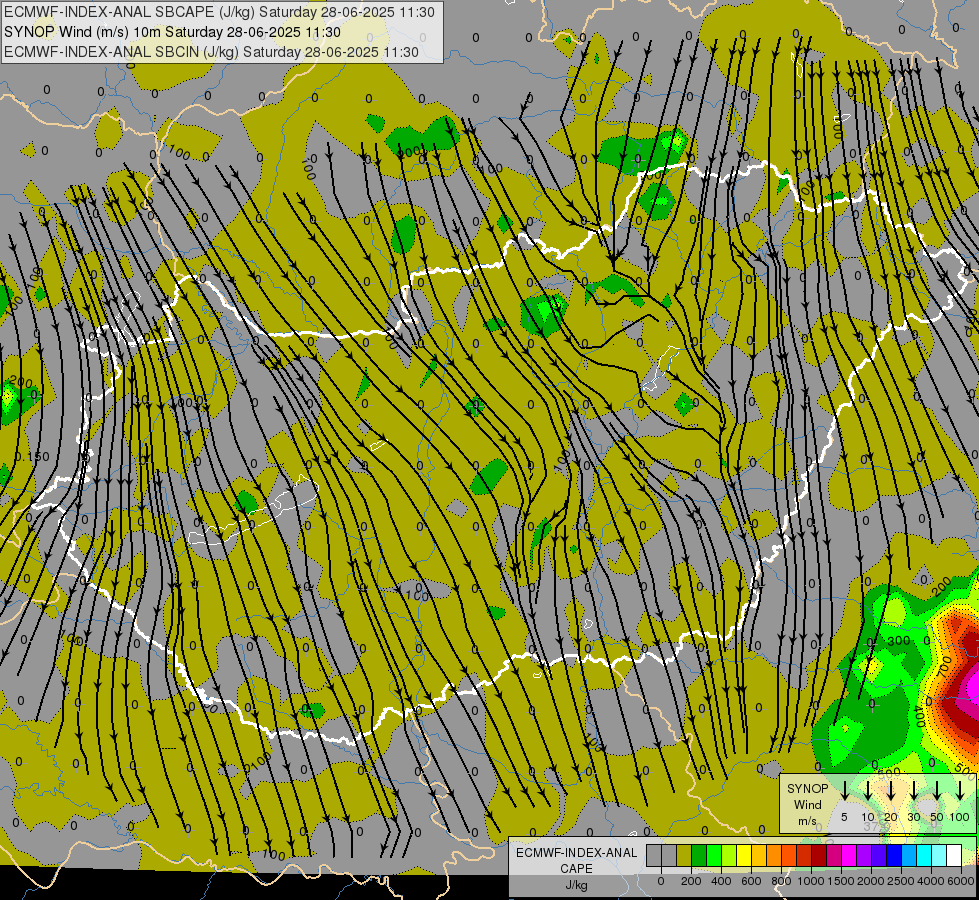This screenshot has width=979, height=900.
Task: Select the cyan swatch left of 4000
Action: coord(923,855)
